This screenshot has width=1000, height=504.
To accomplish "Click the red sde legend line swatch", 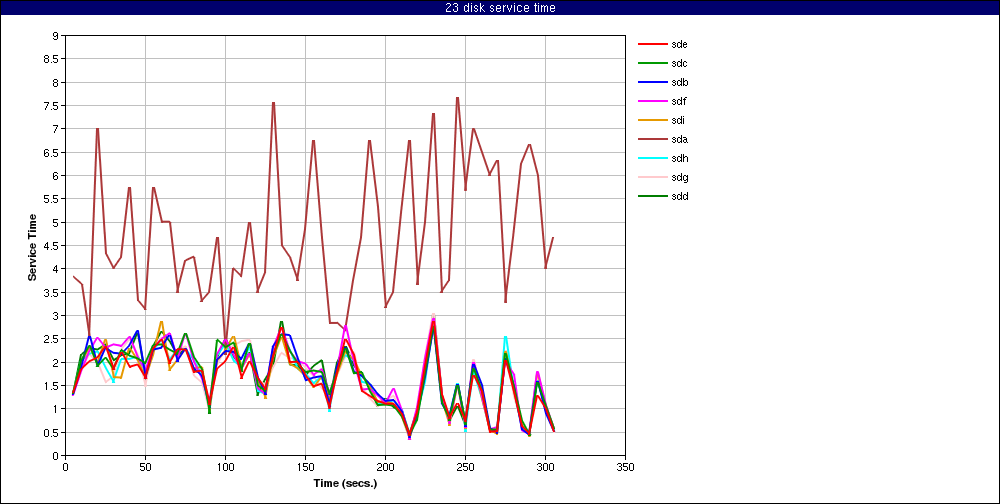I will click(652, 45).
